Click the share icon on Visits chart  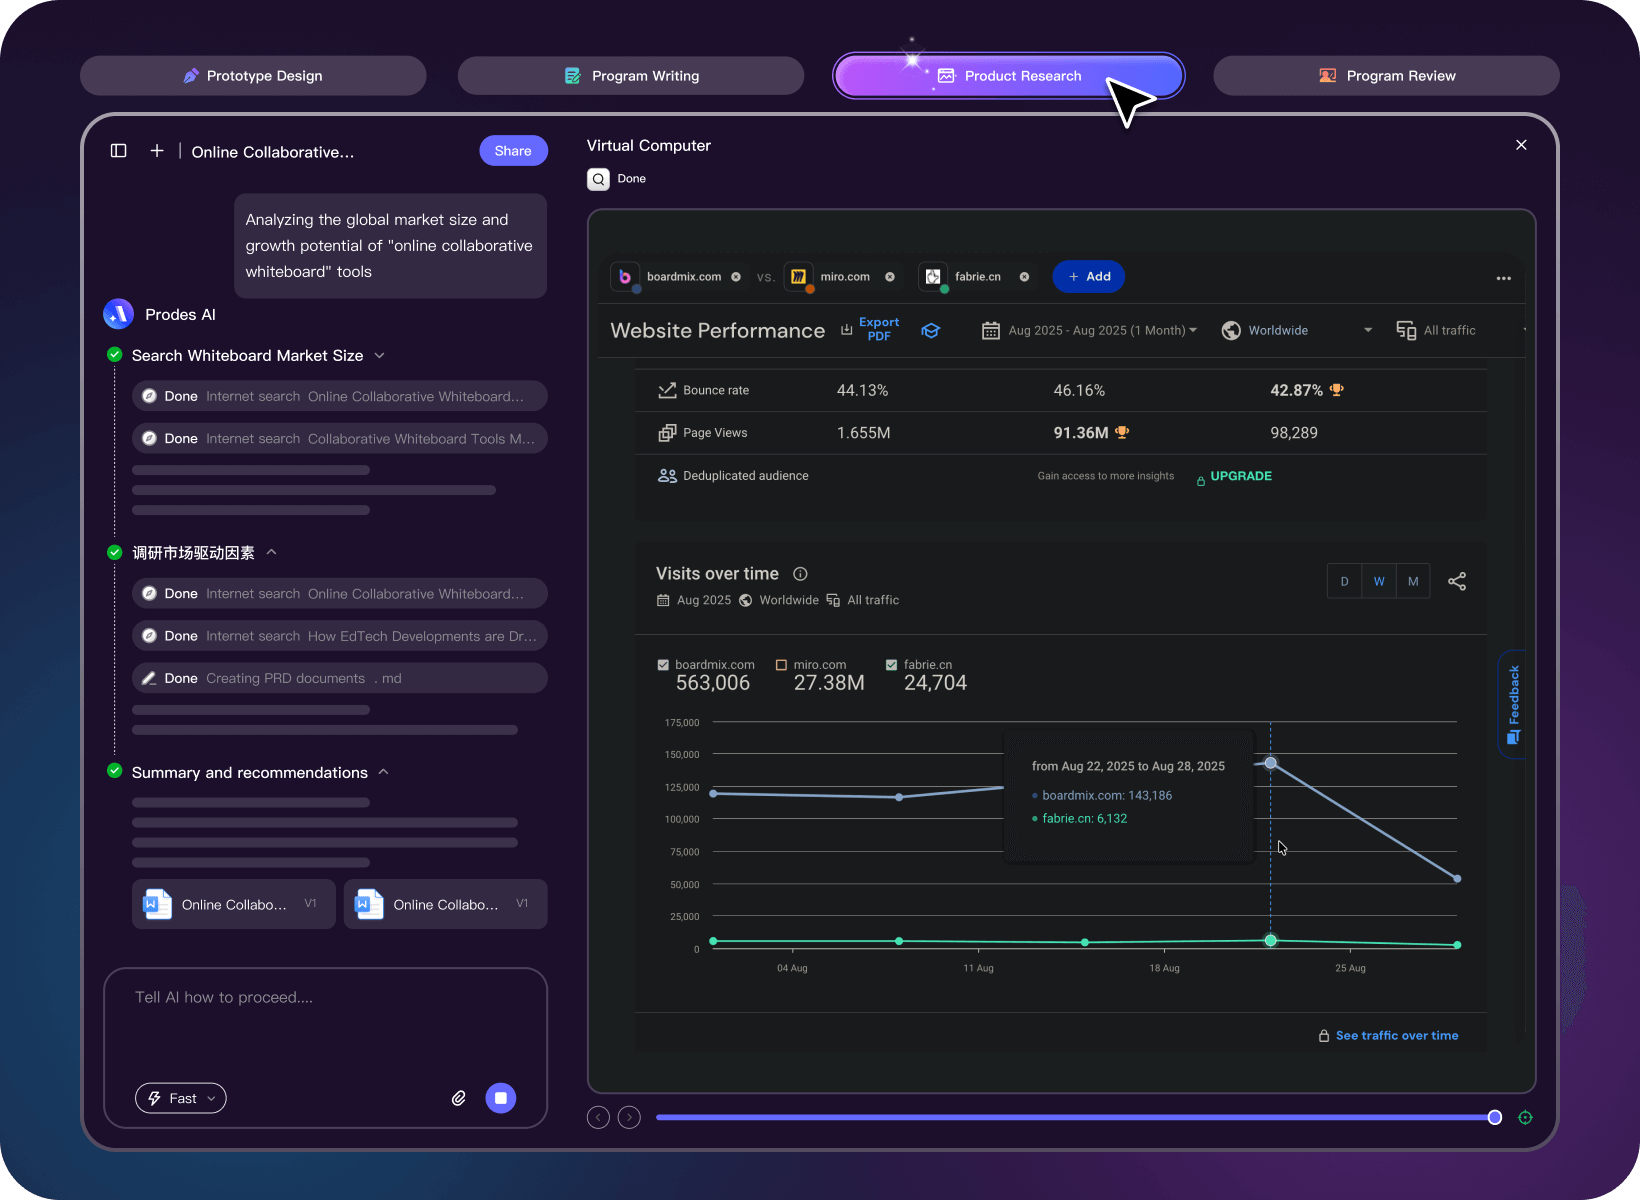[1457, 581]
